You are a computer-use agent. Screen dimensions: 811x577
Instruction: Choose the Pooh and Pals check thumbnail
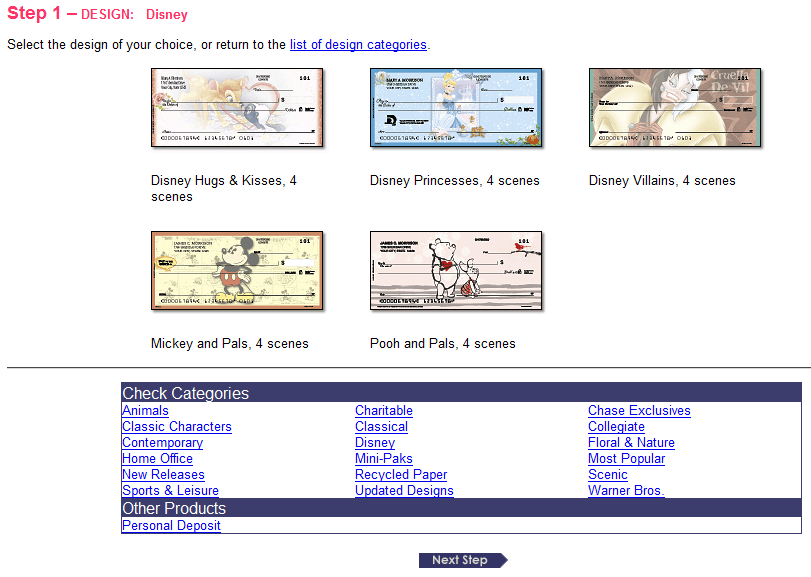(x=456, y=270)
